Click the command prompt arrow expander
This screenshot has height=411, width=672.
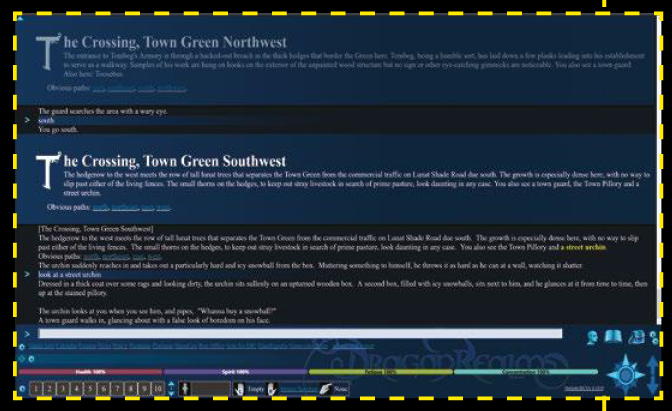[x=27, y=333]
